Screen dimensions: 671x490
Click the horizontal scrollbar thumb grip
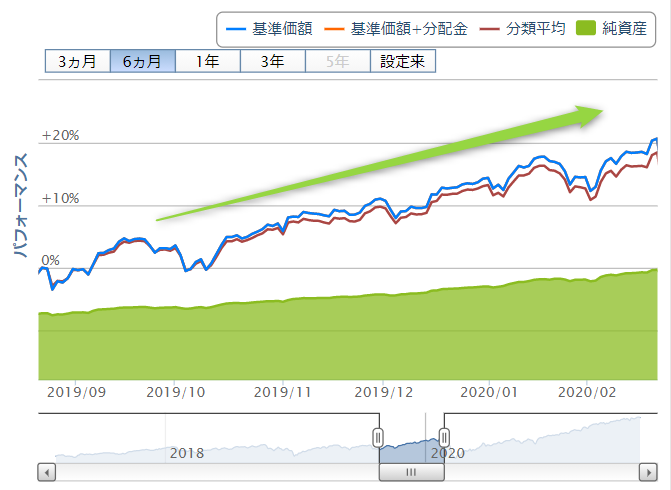coord(411,470)
